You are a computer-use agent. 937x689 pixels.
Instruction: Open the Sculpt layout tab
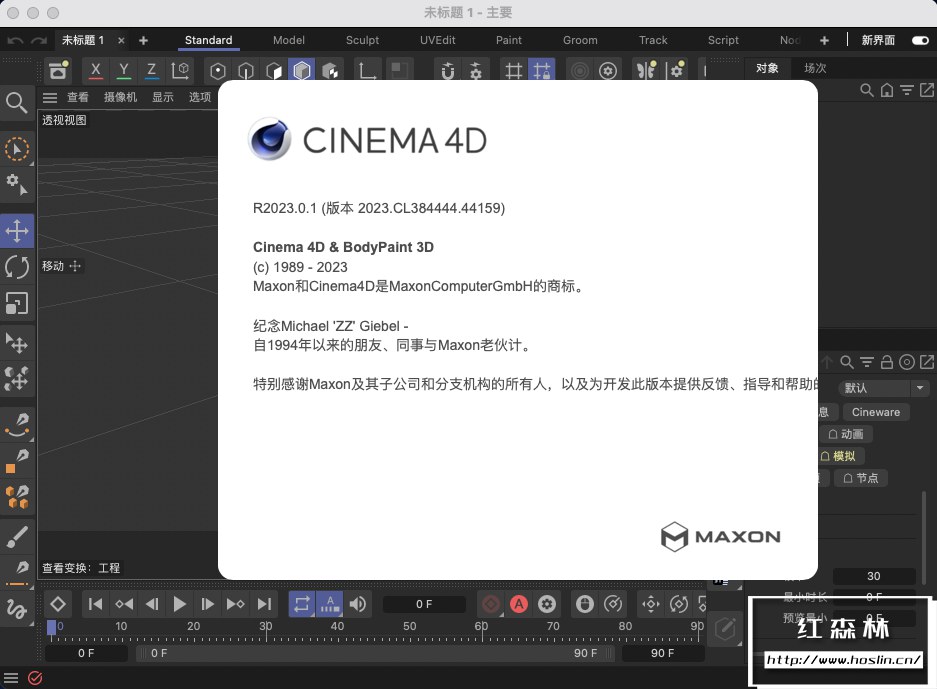tap(362, 40)
